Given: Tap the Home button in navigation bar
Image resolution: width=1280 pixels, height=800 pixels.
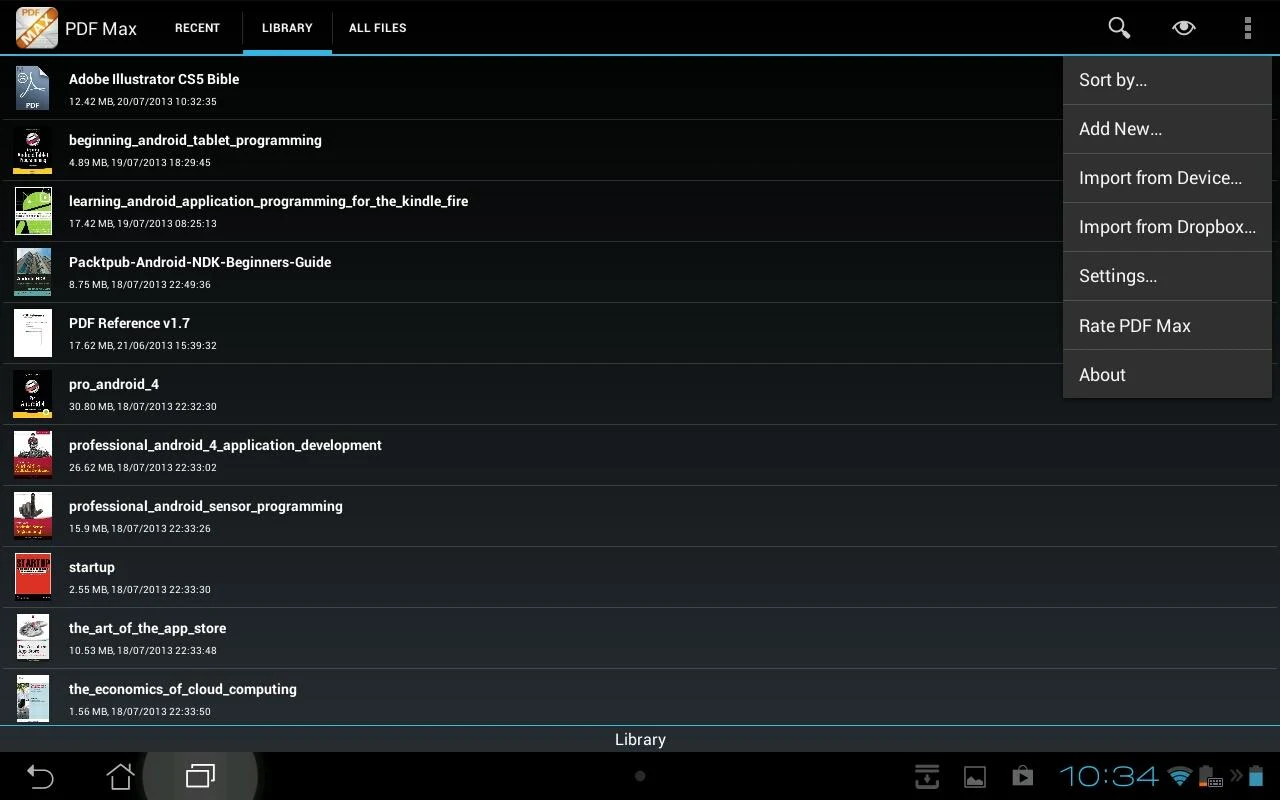Looking at the screenshot, I should [x=119, y=775].
